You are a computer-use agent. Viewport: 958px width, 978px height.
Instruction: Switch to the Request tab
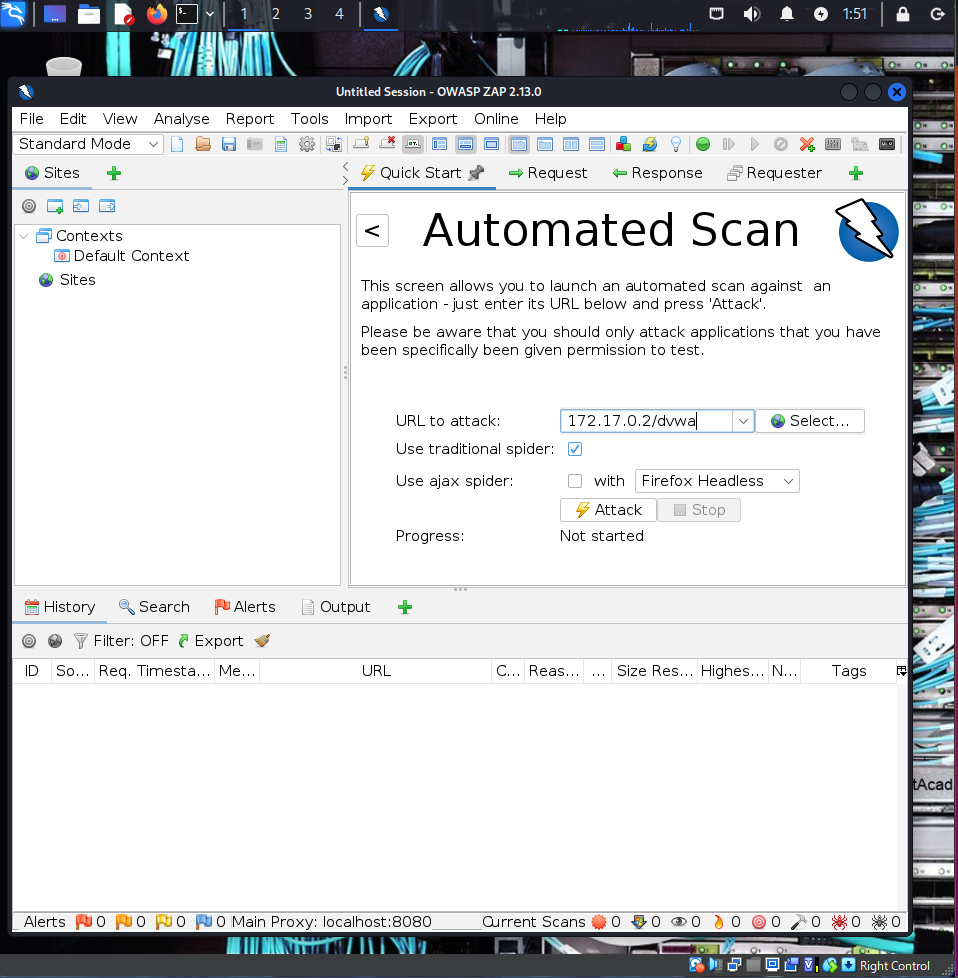pyautogui.click(x=548, y=173)
